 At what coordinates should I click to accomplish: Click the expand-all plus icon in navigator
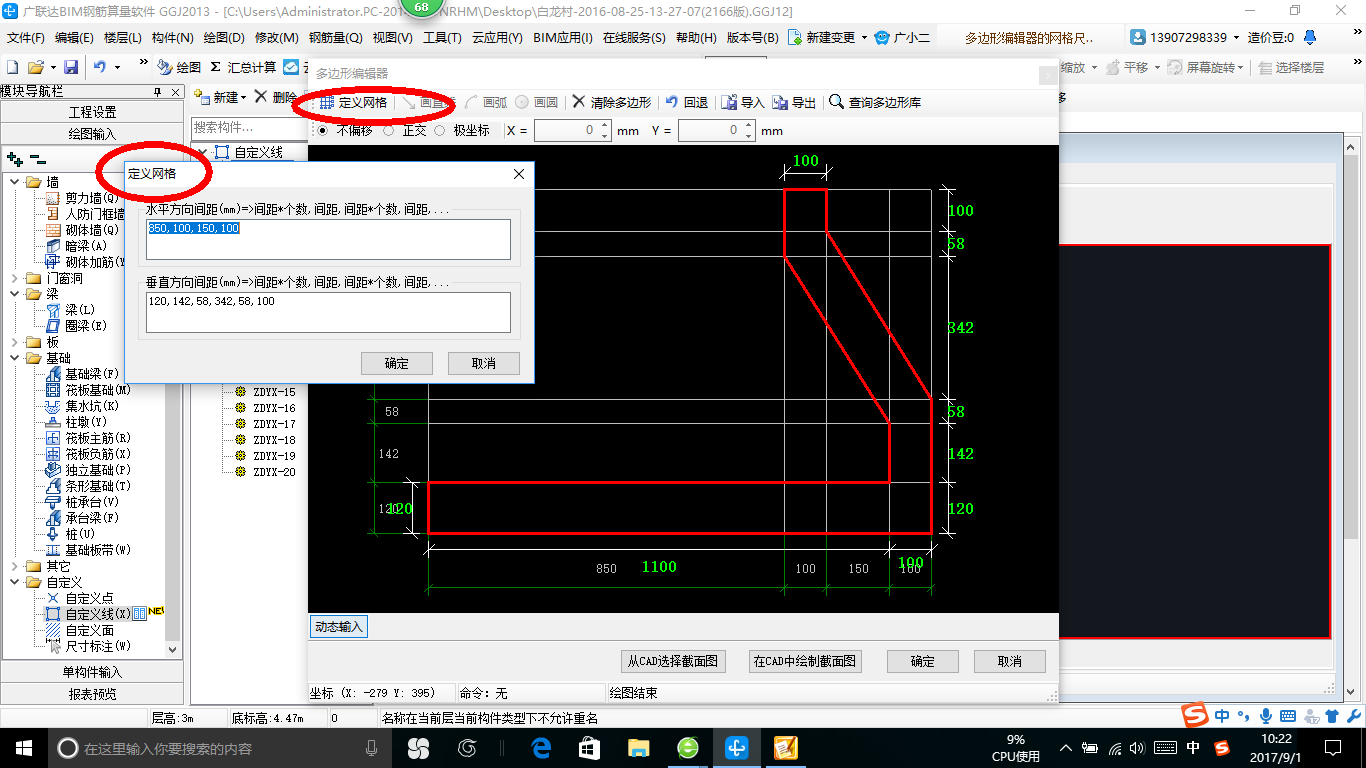coord(15,158)
